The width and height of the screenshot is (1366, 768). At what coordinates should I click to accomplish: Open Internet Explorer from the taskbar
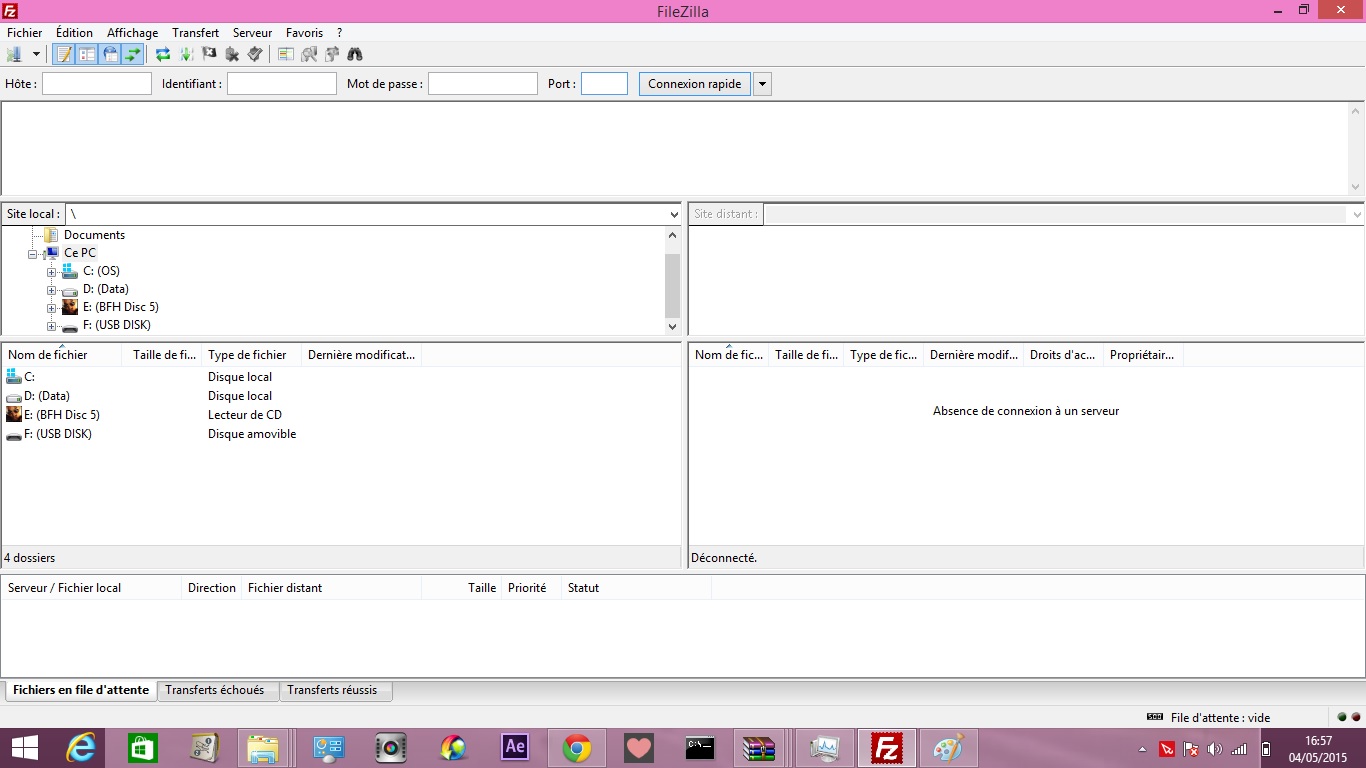81,748
